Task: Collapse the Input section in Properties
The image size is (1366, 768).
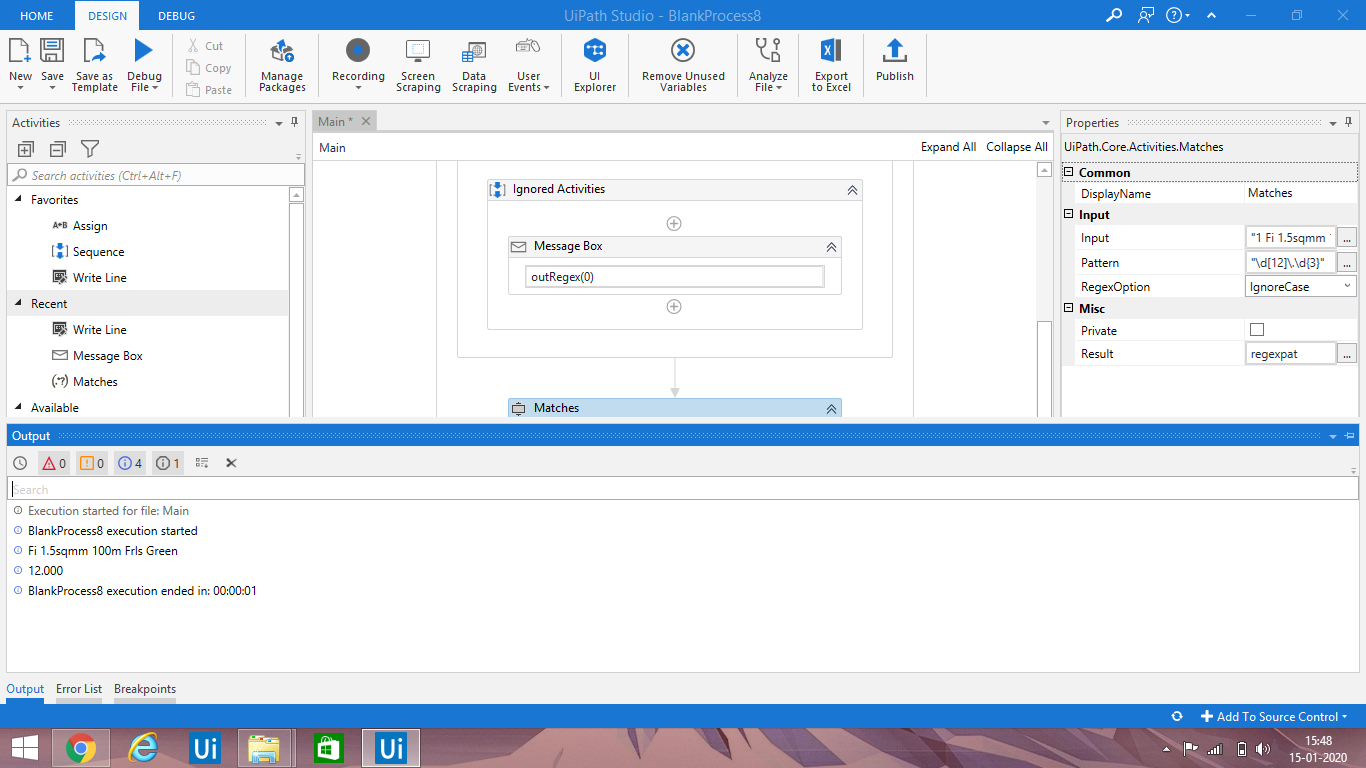Action: pyautogui.click(x=1069, y=215)
